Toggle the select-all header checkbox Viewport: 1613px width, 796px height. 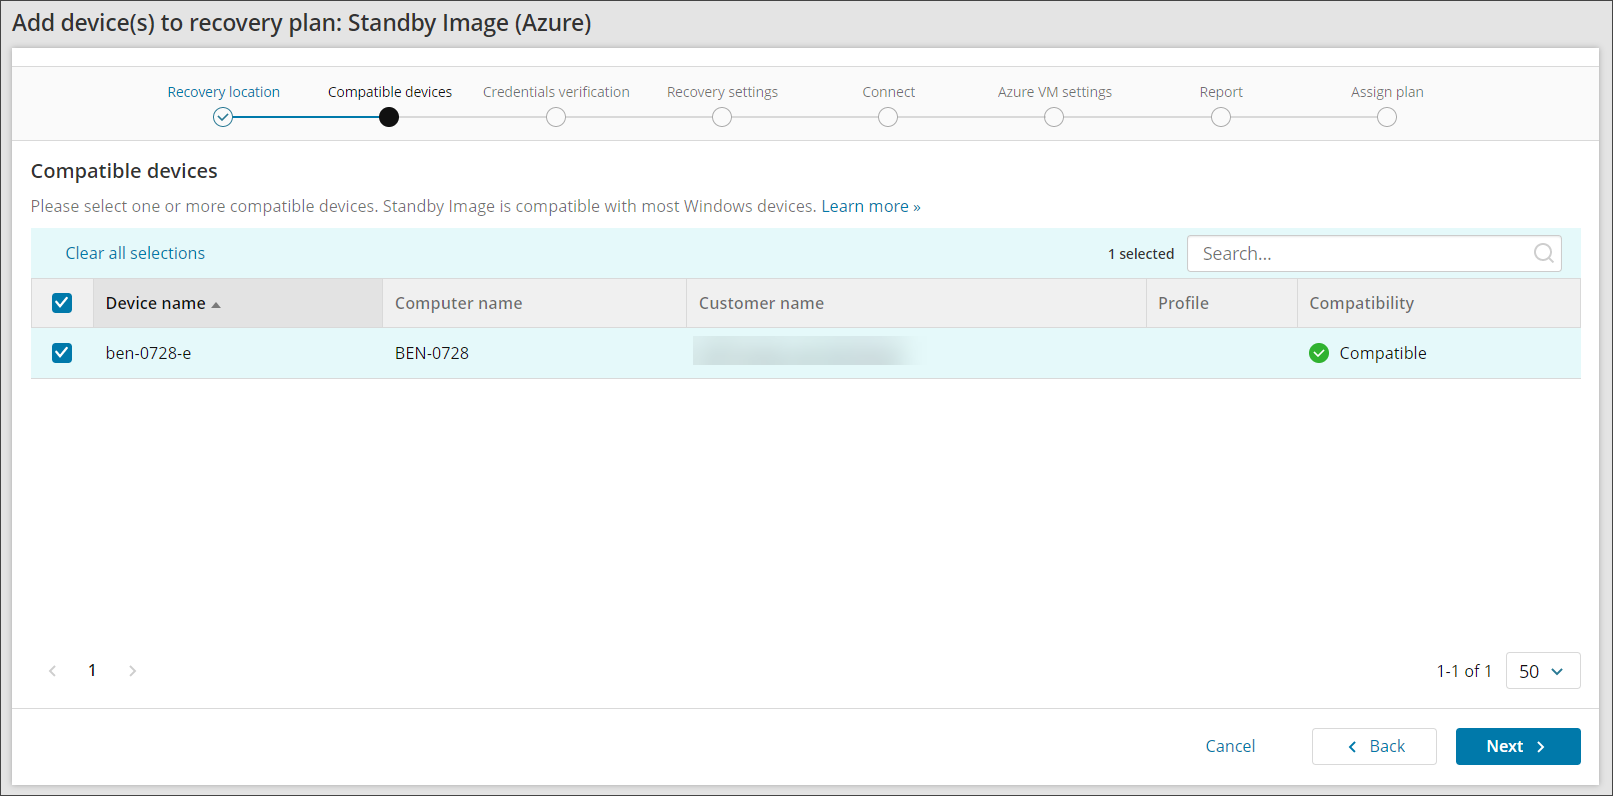[62, 303]
